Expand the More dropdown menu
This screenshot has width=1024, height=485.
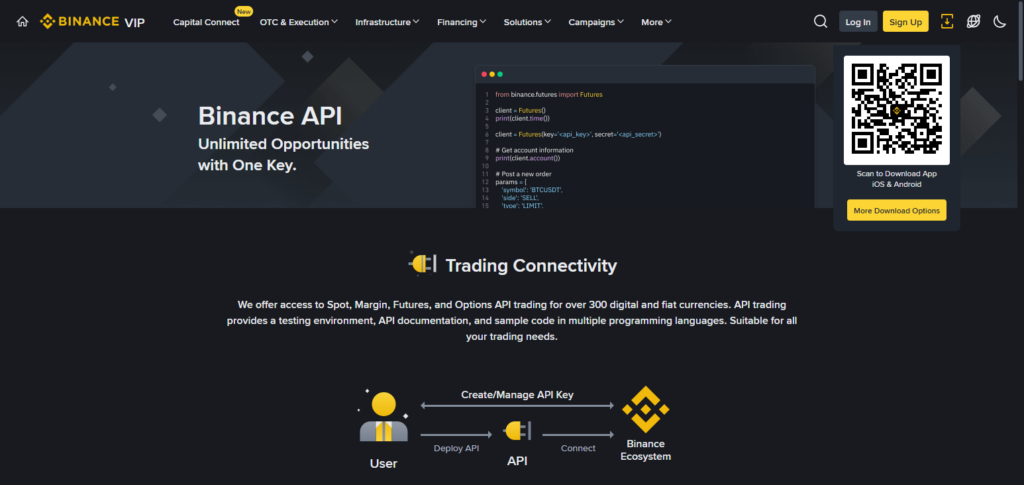[656, 22]
